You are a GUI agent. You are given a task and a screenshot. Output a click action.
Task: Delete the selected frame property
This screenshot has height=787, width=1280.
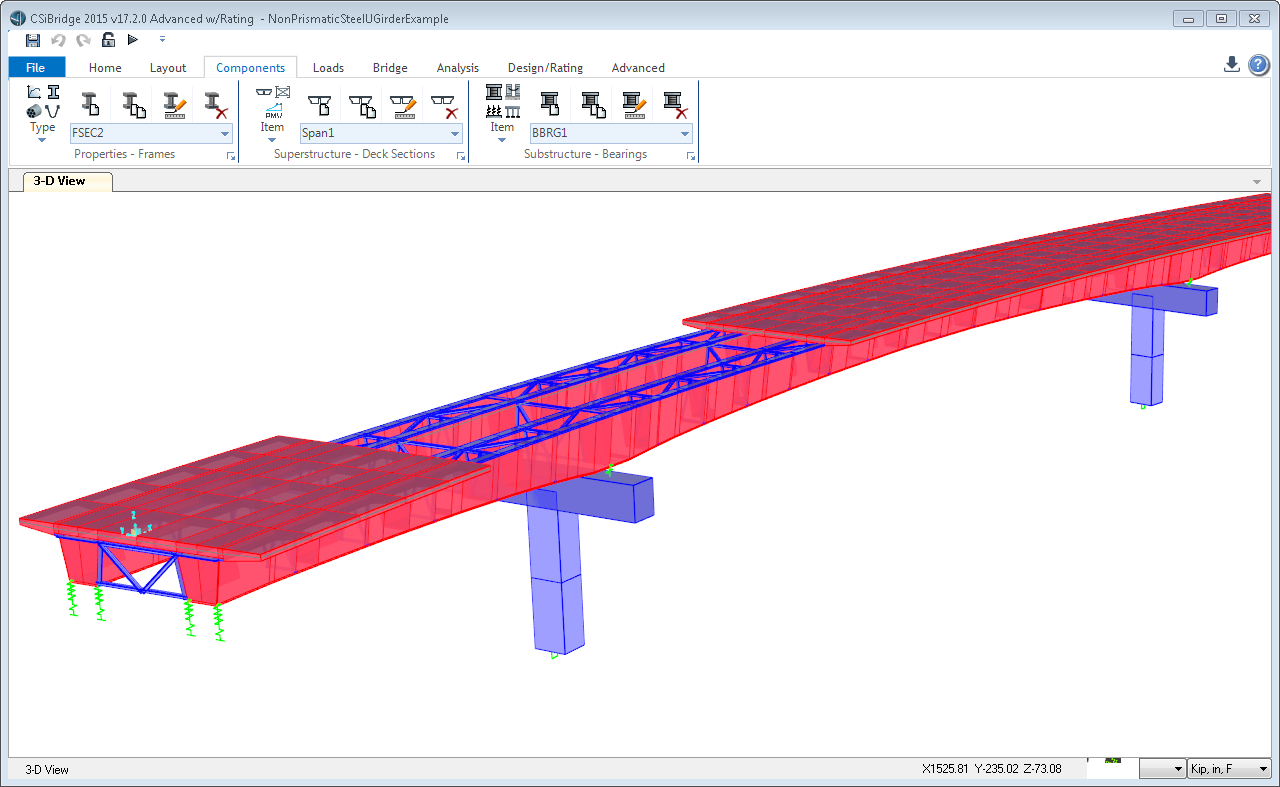click(213, 104)
